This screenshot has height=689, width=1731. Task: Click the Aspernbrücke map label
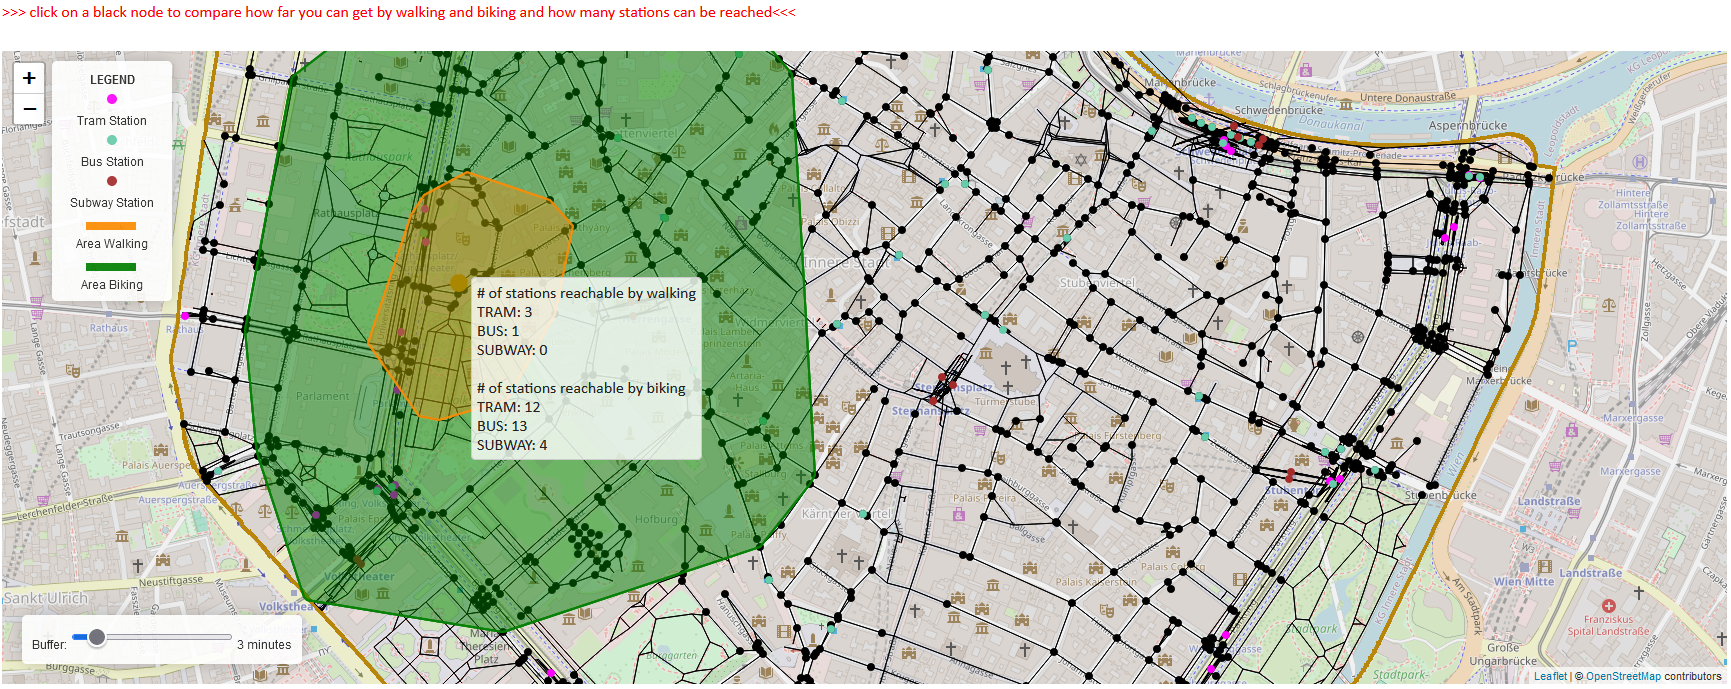[1468, 126]
